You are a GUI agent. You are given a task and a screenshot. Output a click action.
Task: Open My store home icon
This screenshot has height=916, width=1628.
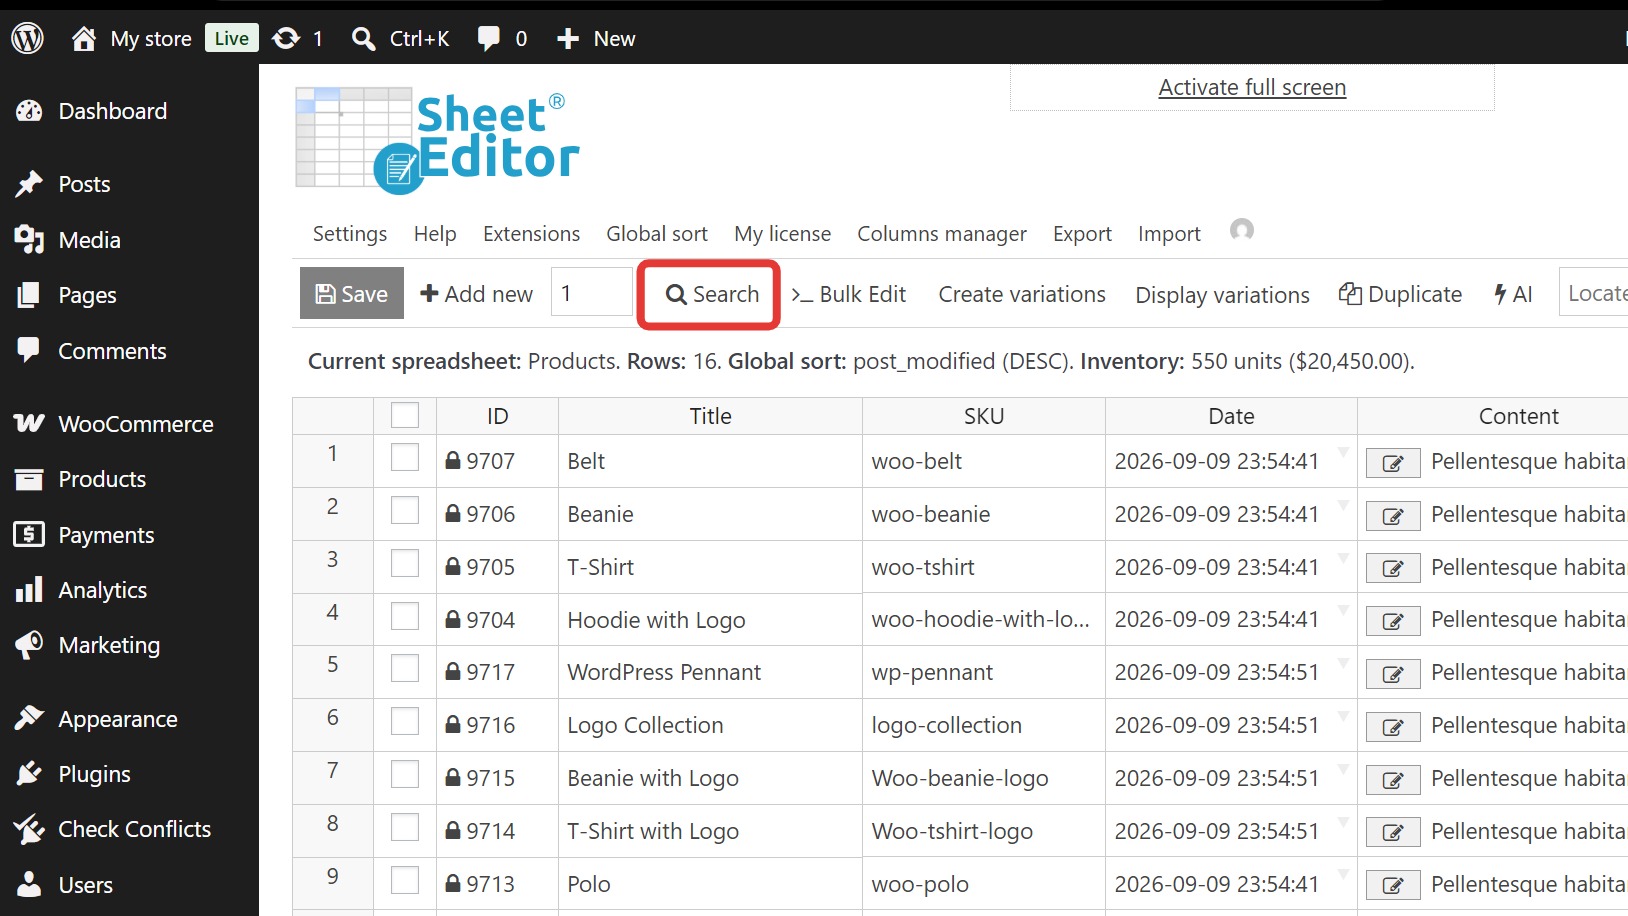coord(84,38)
